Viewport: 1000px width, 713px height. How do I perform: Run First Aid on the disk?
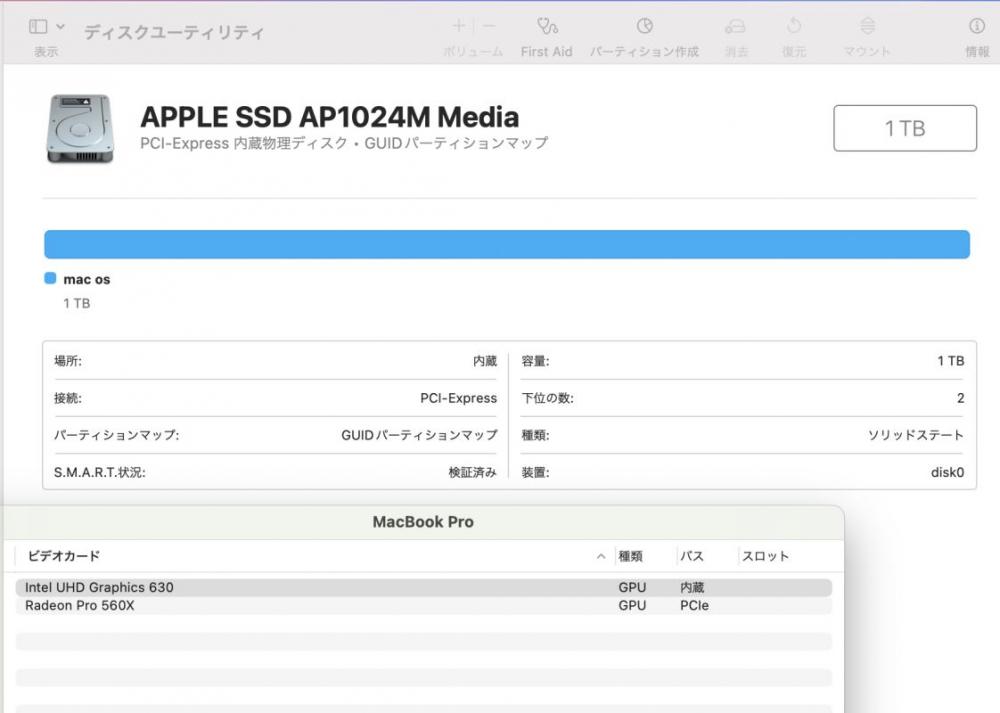[546, 26]
